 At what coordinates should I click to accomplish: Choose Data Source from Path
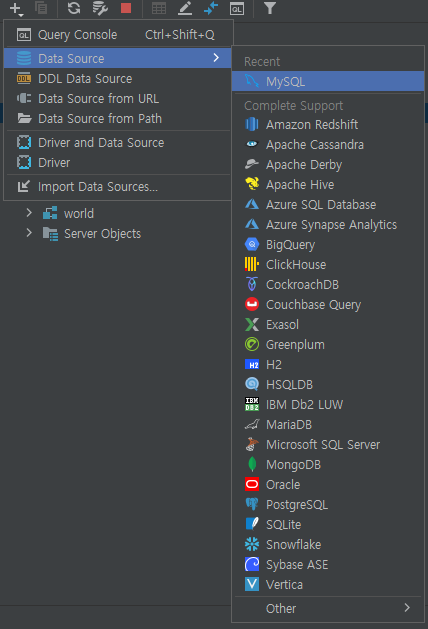click(118, 119)
